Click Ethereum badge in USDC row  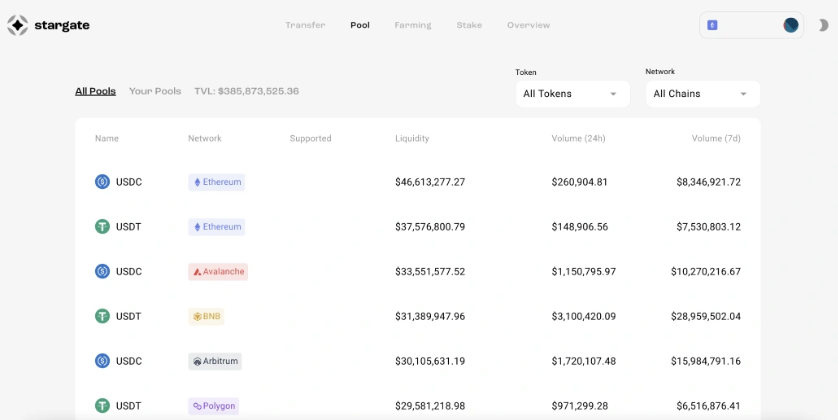216,182
